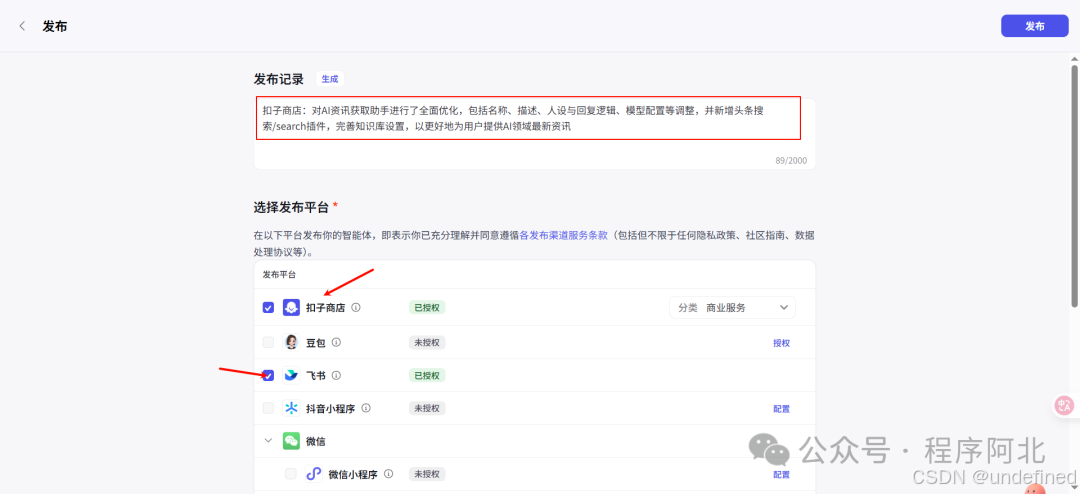Go back with the left arrow icon
Image resolution: width=1080 pixels, height=494 pixels.
[23, 26]
